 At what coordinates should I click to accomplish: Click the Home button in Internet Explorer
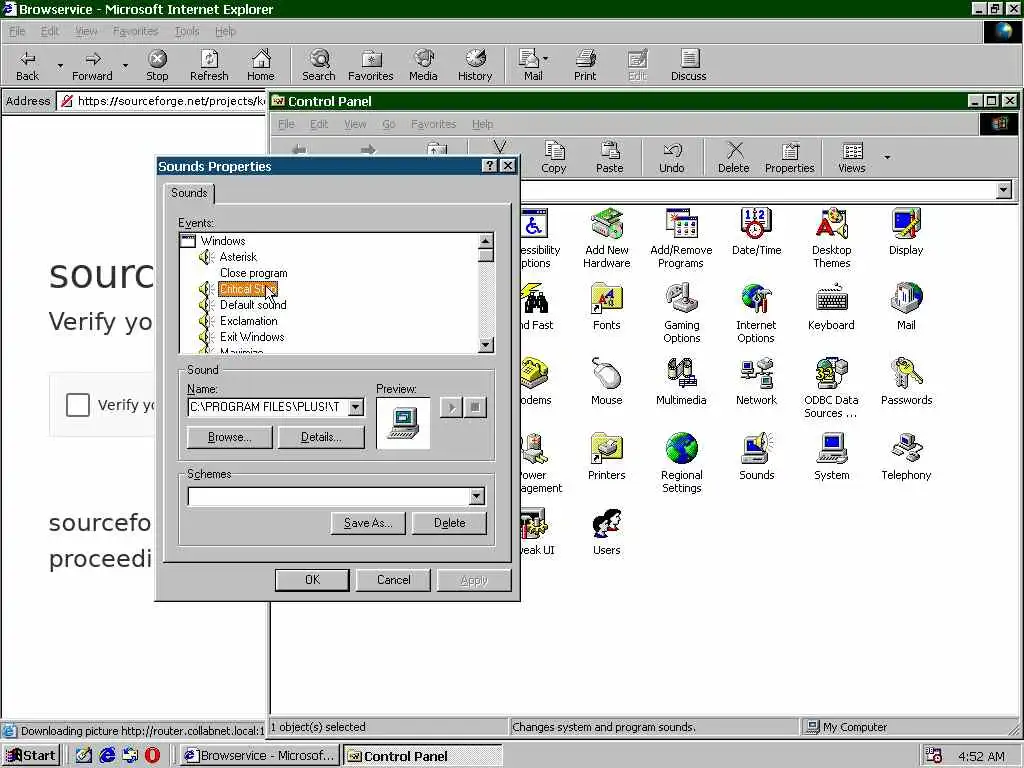click(261, 65)
